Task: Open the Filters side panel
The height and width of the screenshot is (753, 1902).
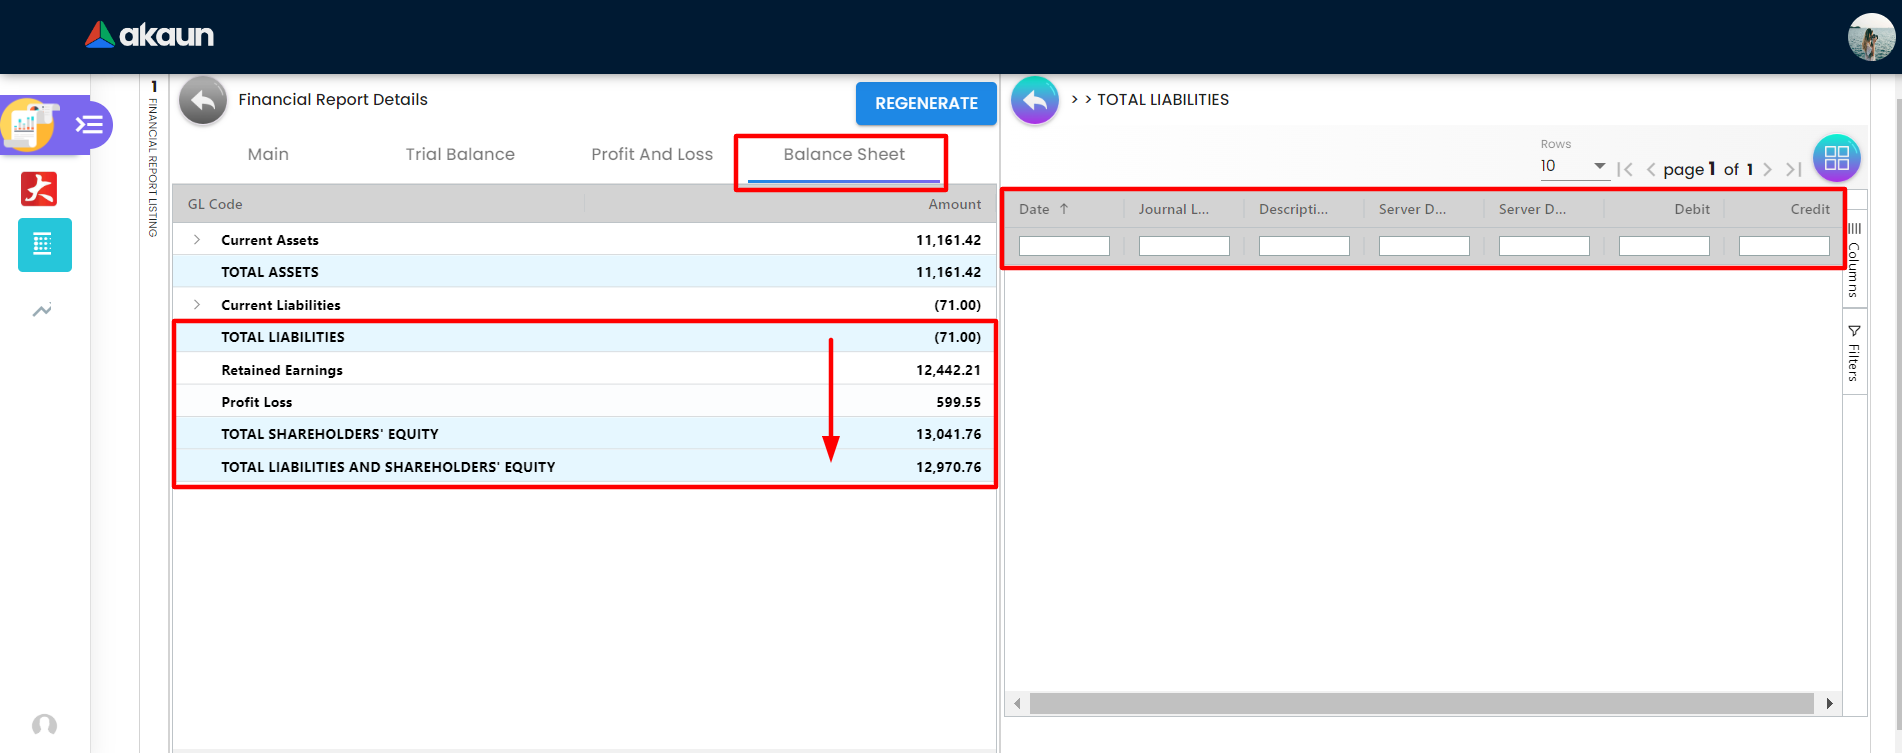Action: pyautogui.click(x=1854, y=355)
